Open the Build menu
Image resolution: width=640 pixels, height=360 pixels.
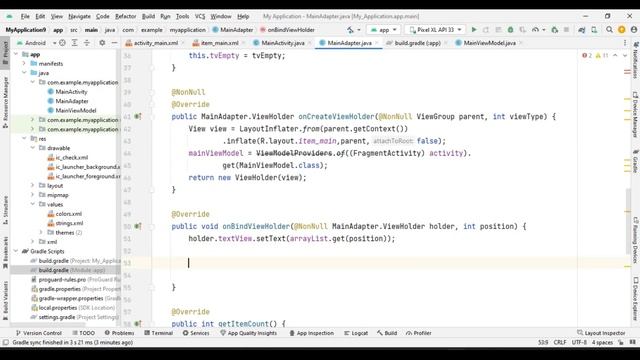(148, 16)
